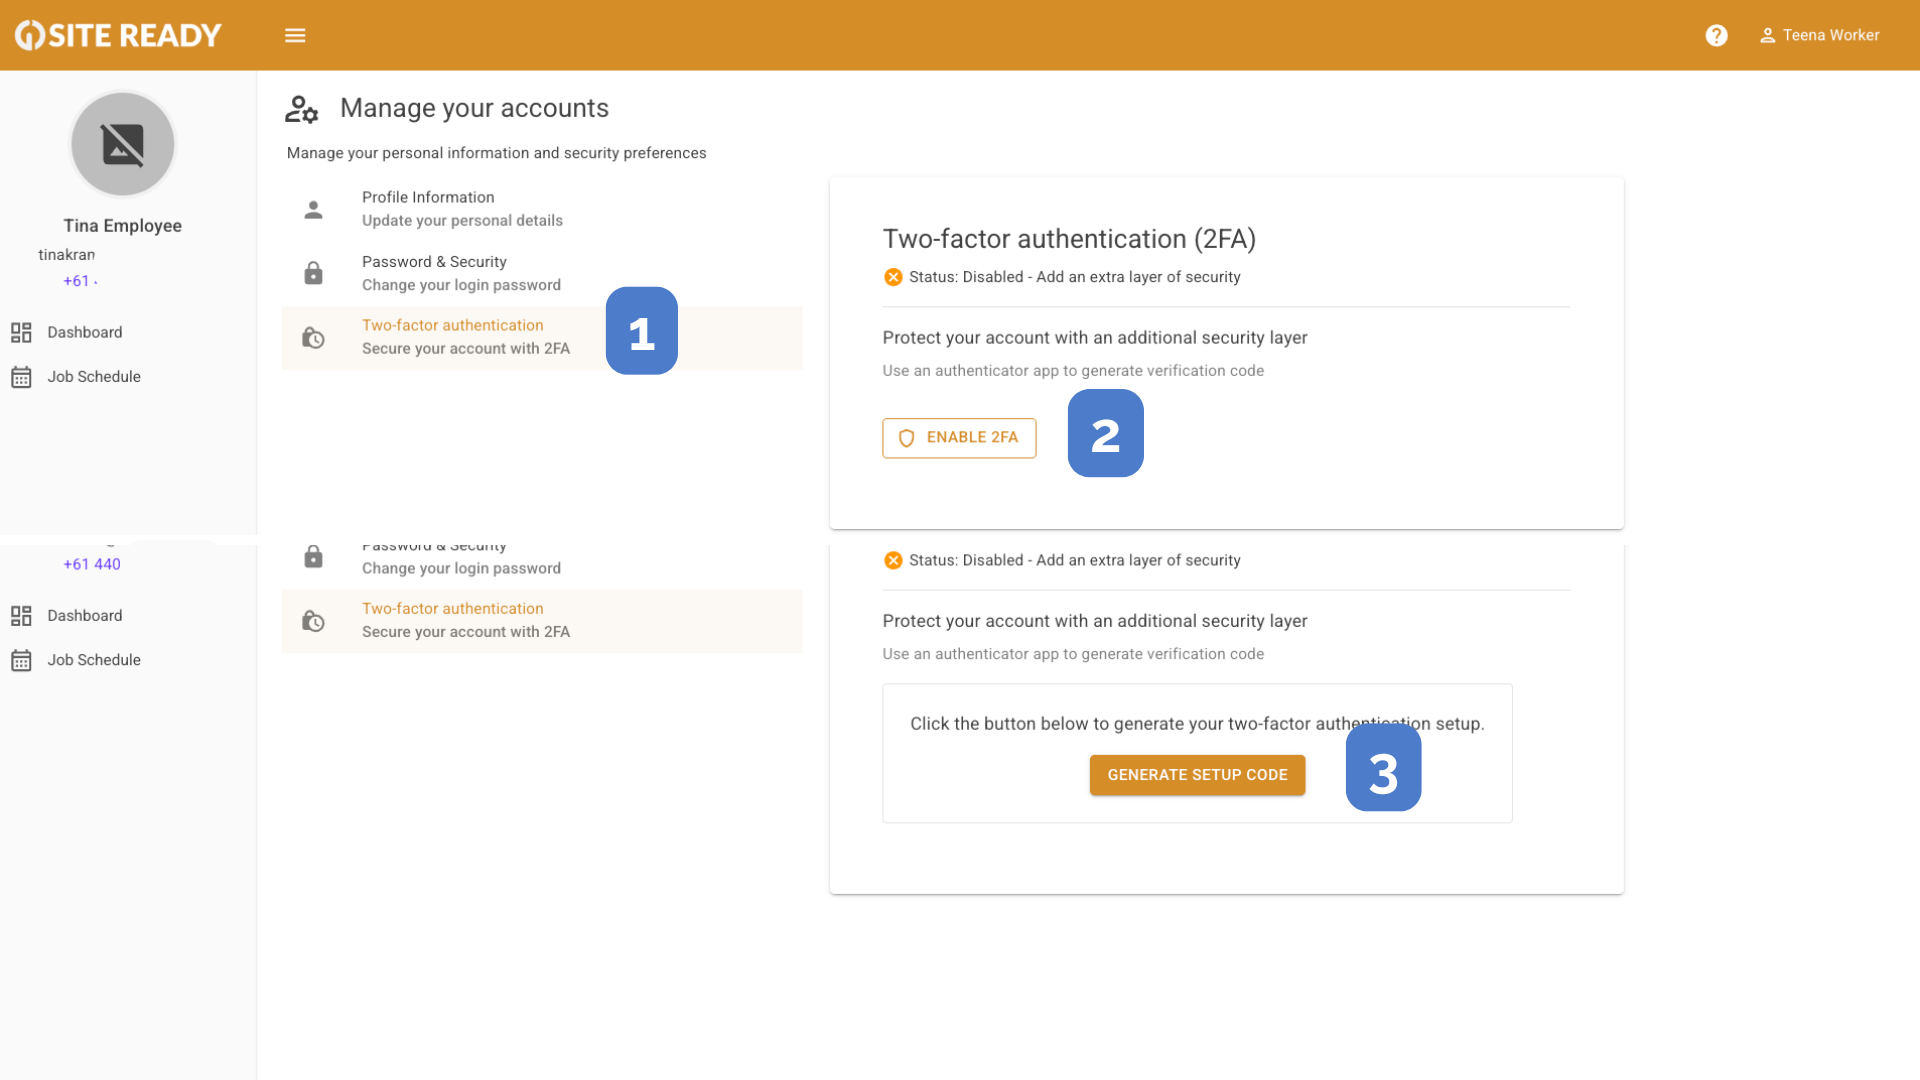Click the blue step 3 marker
The image size is (1920, 1080).
[1383, 768]
